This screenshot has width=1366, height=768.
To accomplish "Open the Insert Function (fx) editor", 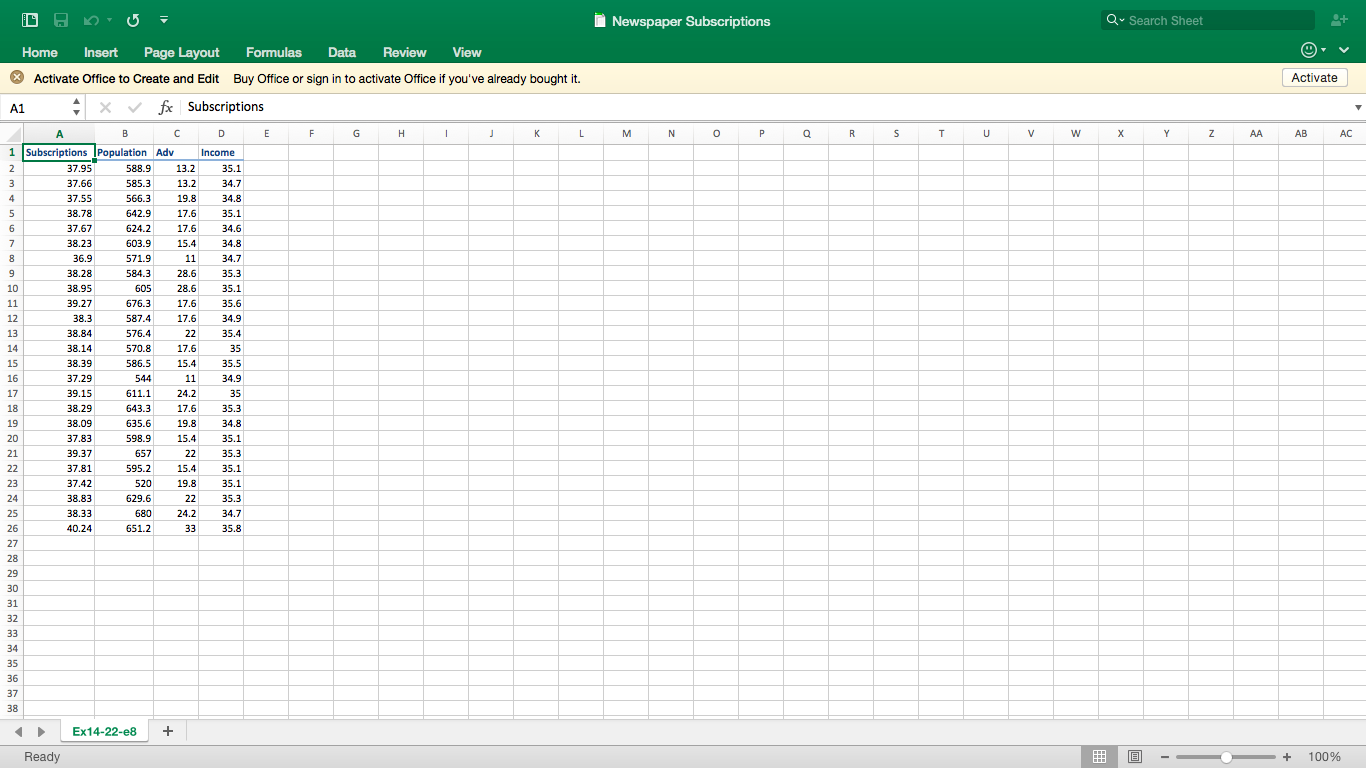I will click(165, 106).
